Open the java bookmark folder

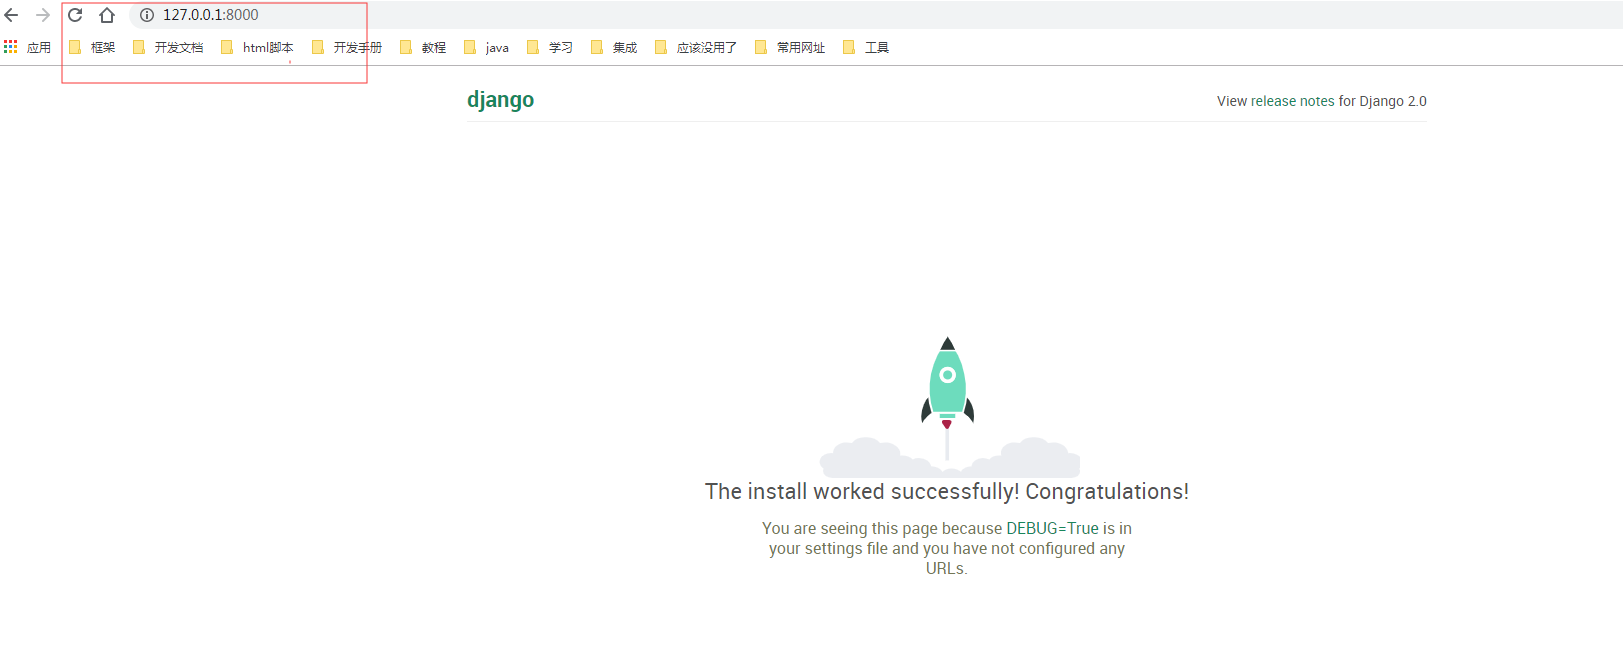[x=486, y=47]
